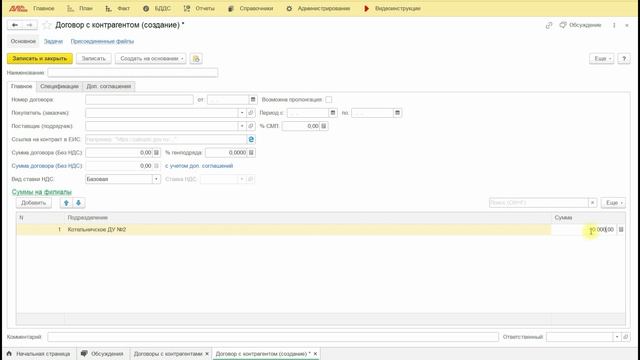Screen dimensions: 640x360
Task: Switch to Доп. соглашения tab
Action: pyautogui.click(x=109, y=87)
